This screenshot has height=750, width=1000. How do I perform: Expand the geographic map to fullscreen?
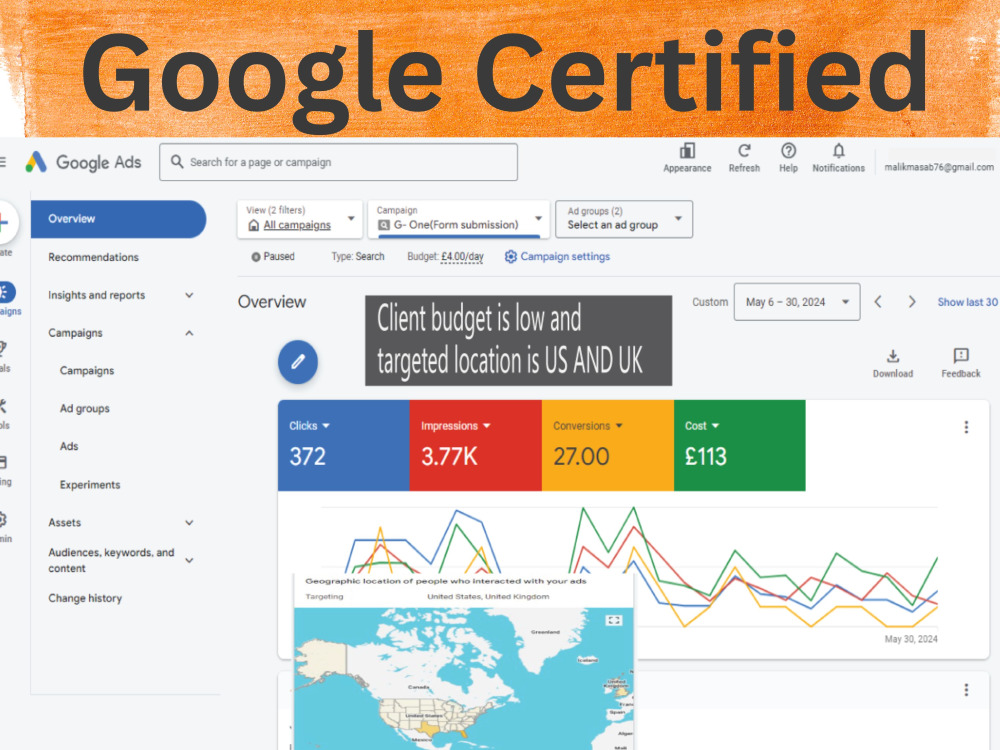click(x=614, y=620)
